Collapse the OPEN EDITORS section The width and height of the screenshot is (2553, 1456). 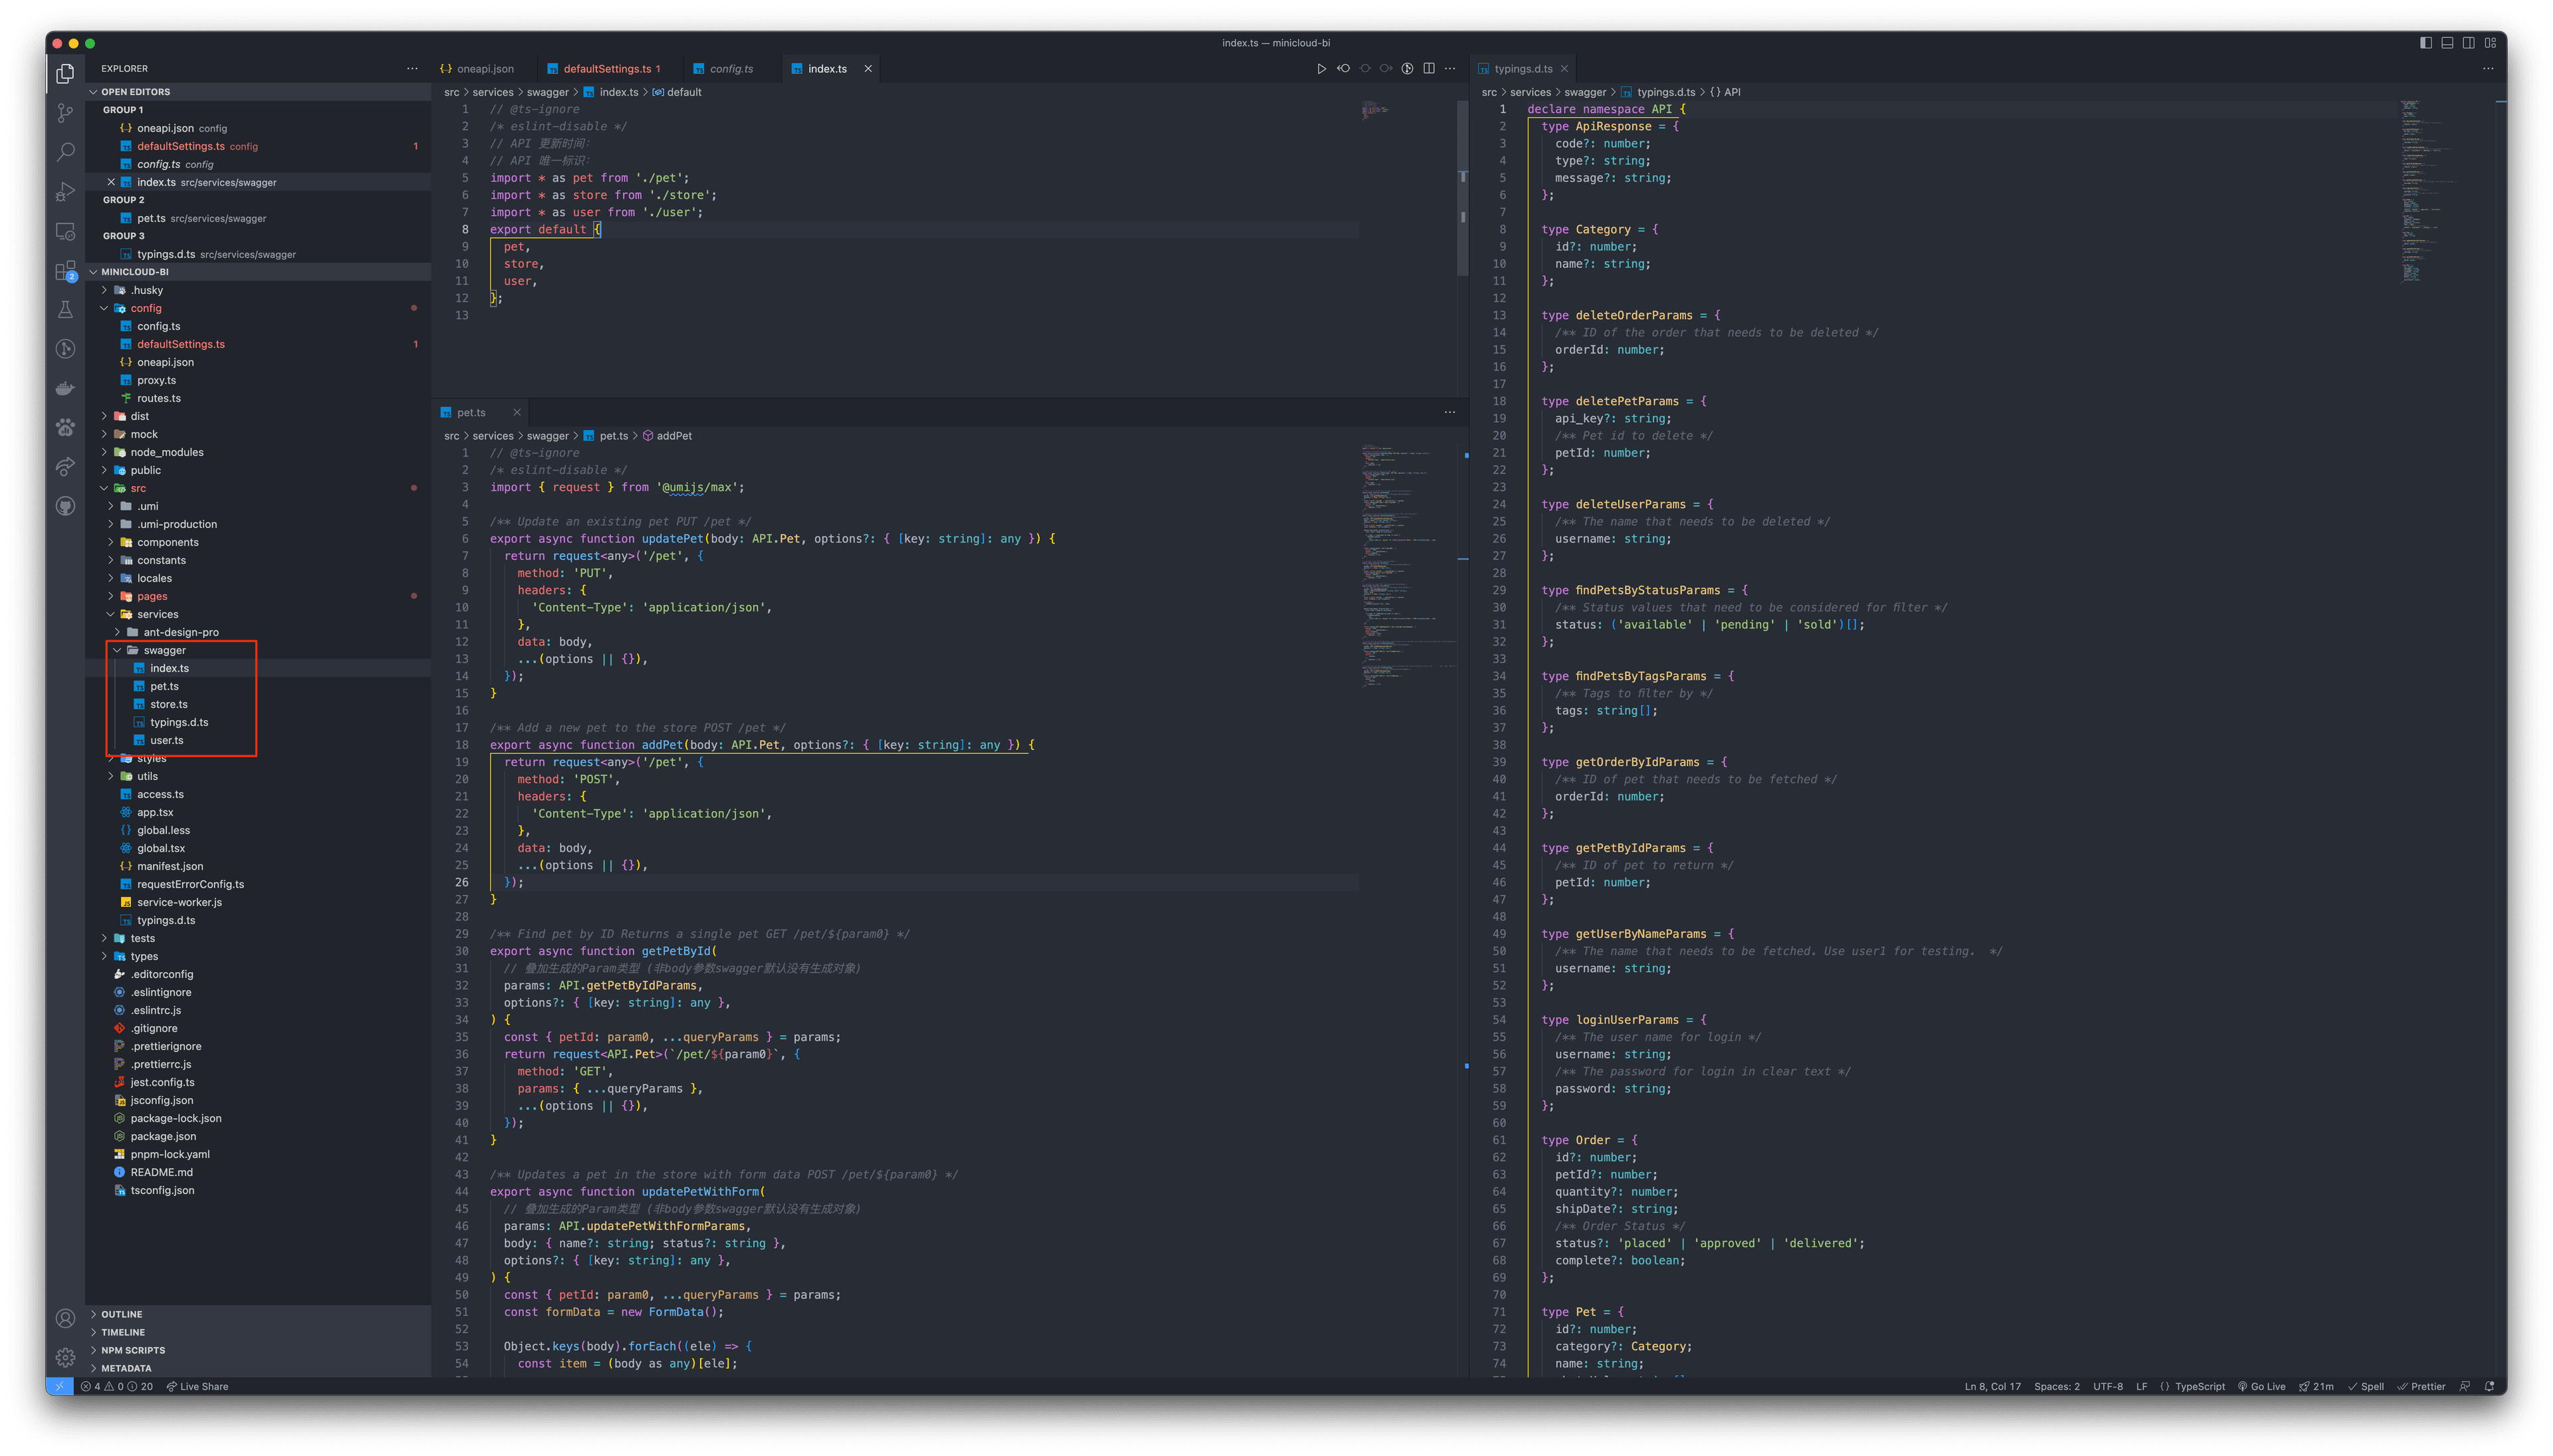click(135, 91)
